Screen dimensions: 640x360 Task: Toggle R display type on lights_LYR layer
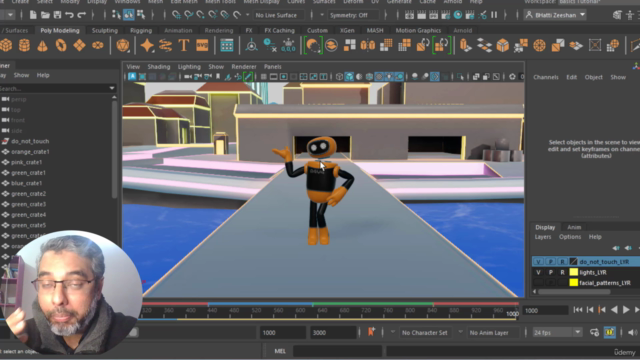click(562, 272)
